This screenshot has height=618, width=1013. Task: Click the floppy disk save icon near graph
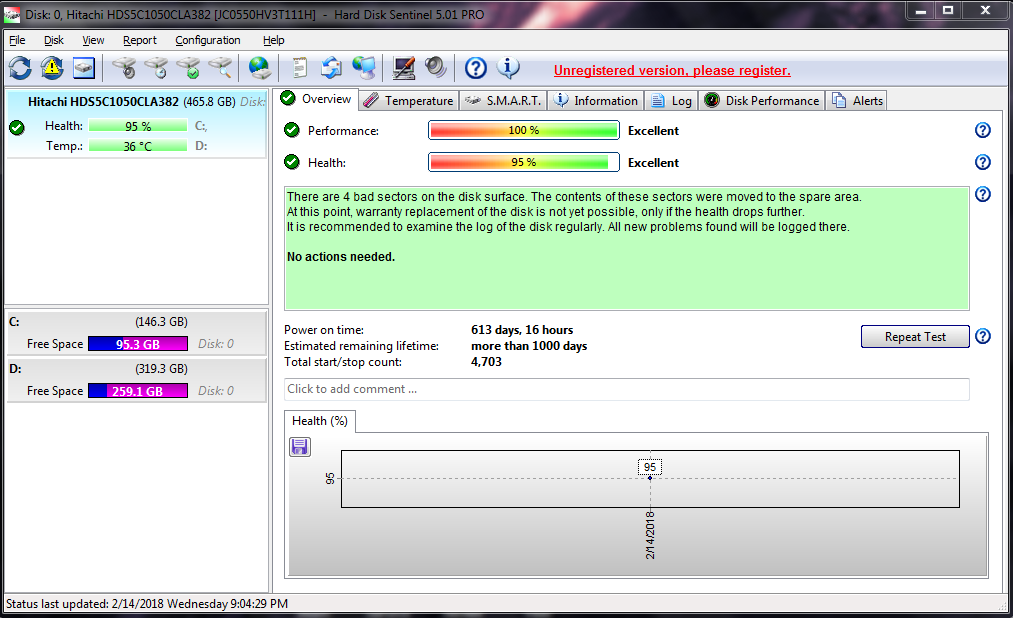click(x=300, y=447)
